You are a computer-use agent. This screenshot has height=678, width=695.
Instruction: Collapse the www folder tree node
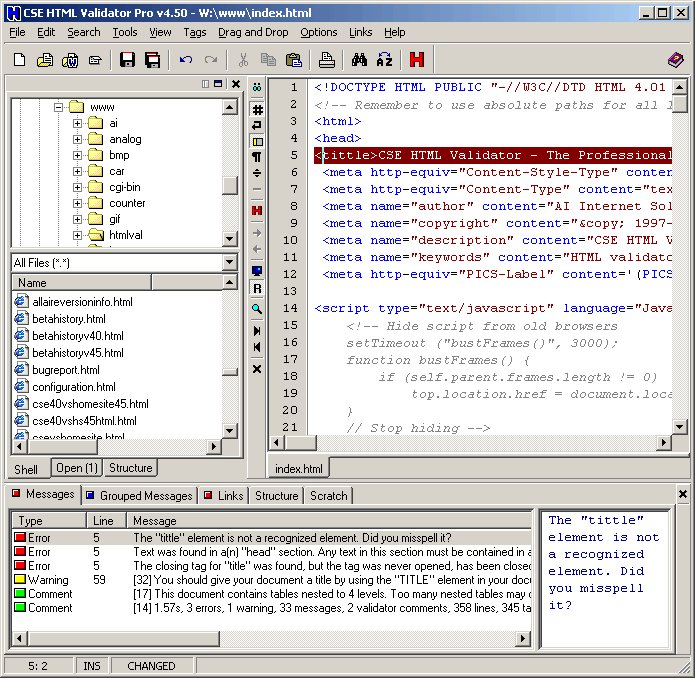click(x=58, y=107)
